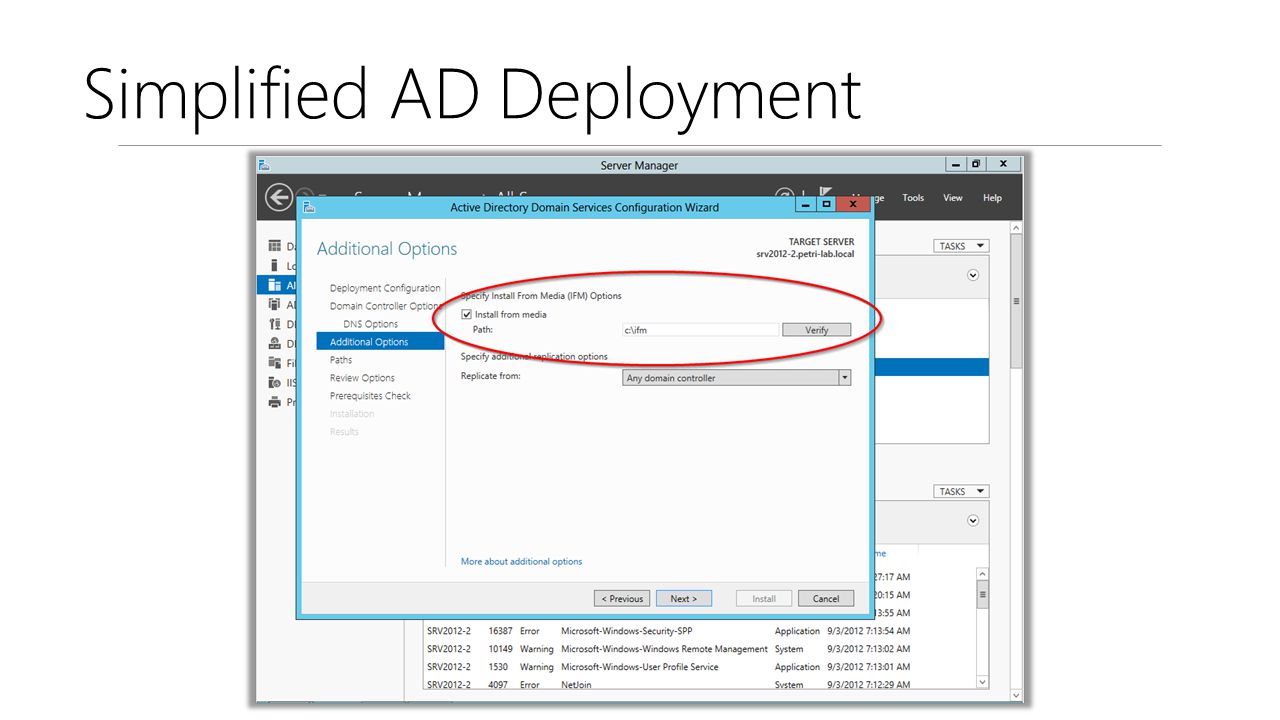Go to DNS Options wizard step

pos(370,324)
